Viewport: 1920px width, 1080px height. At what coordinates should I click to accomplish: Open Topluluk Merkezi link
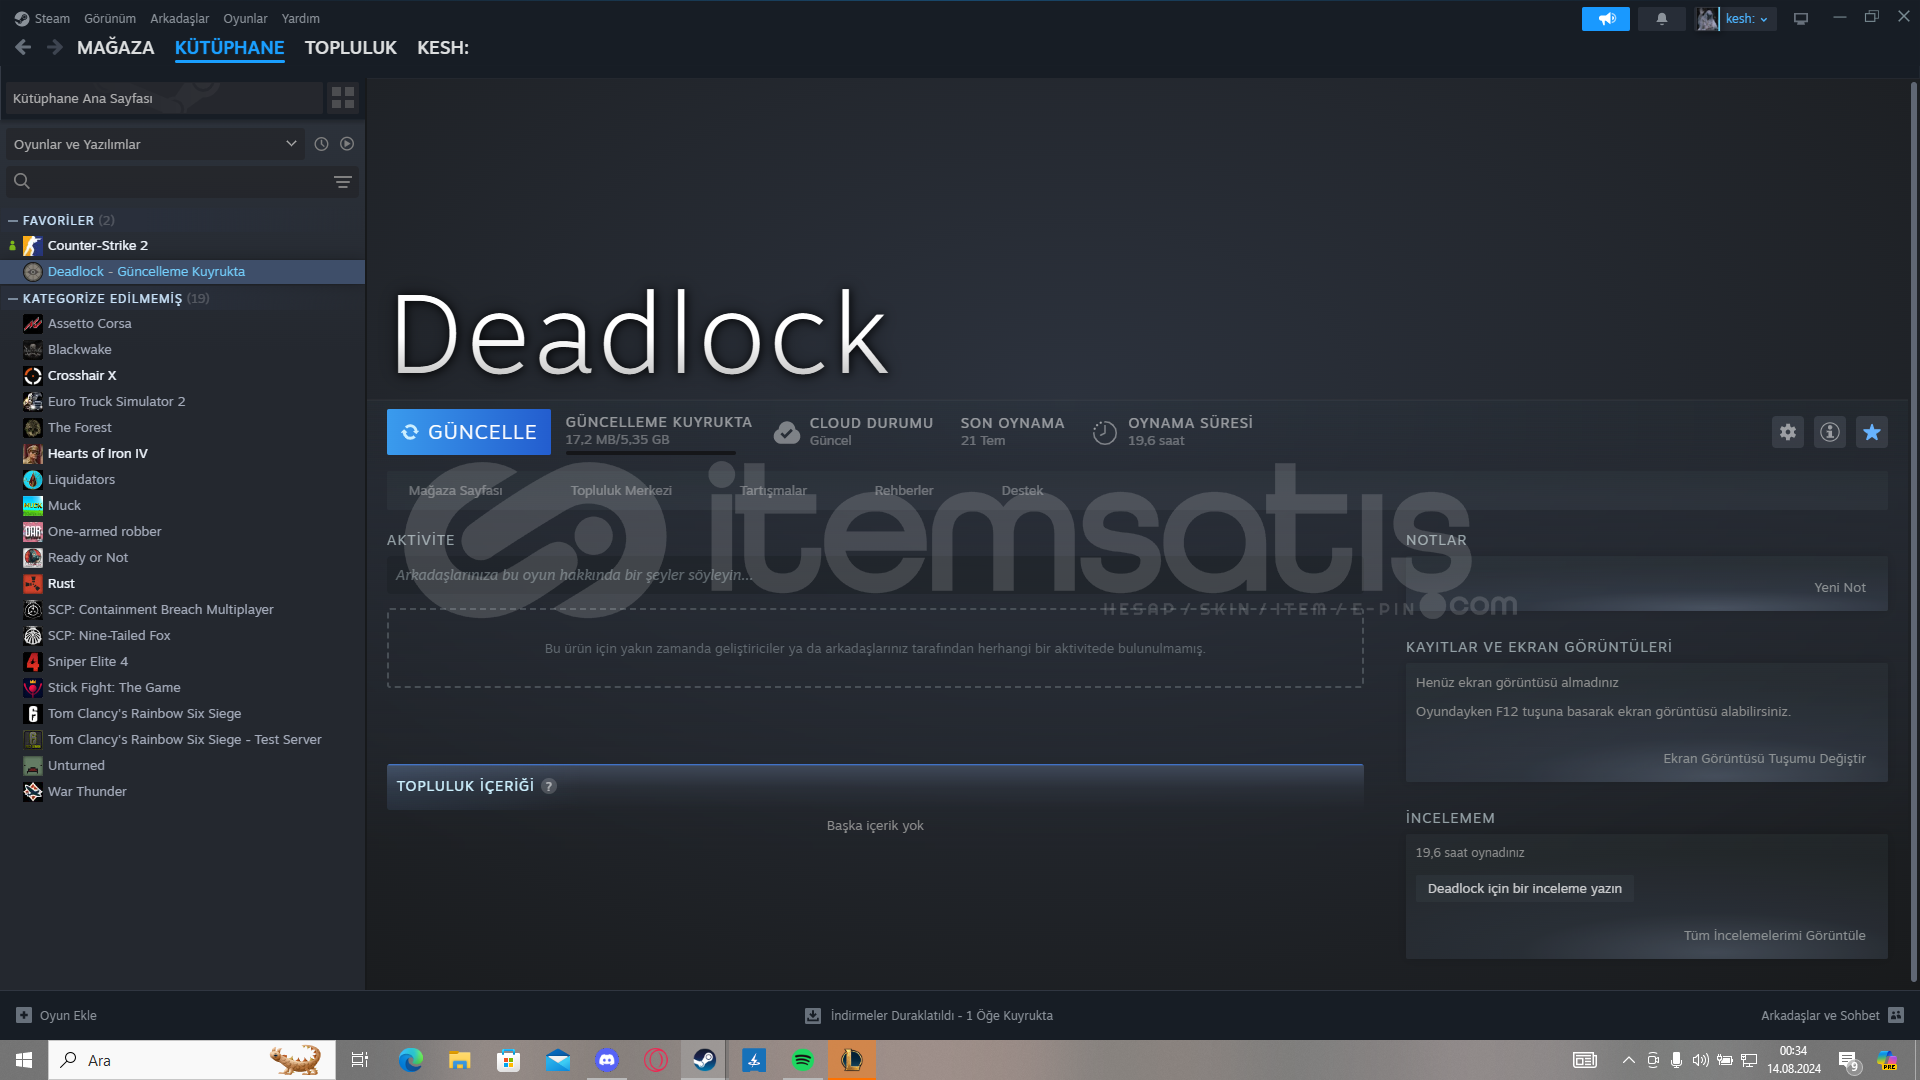pyautogui.click(x=621, y=491)
